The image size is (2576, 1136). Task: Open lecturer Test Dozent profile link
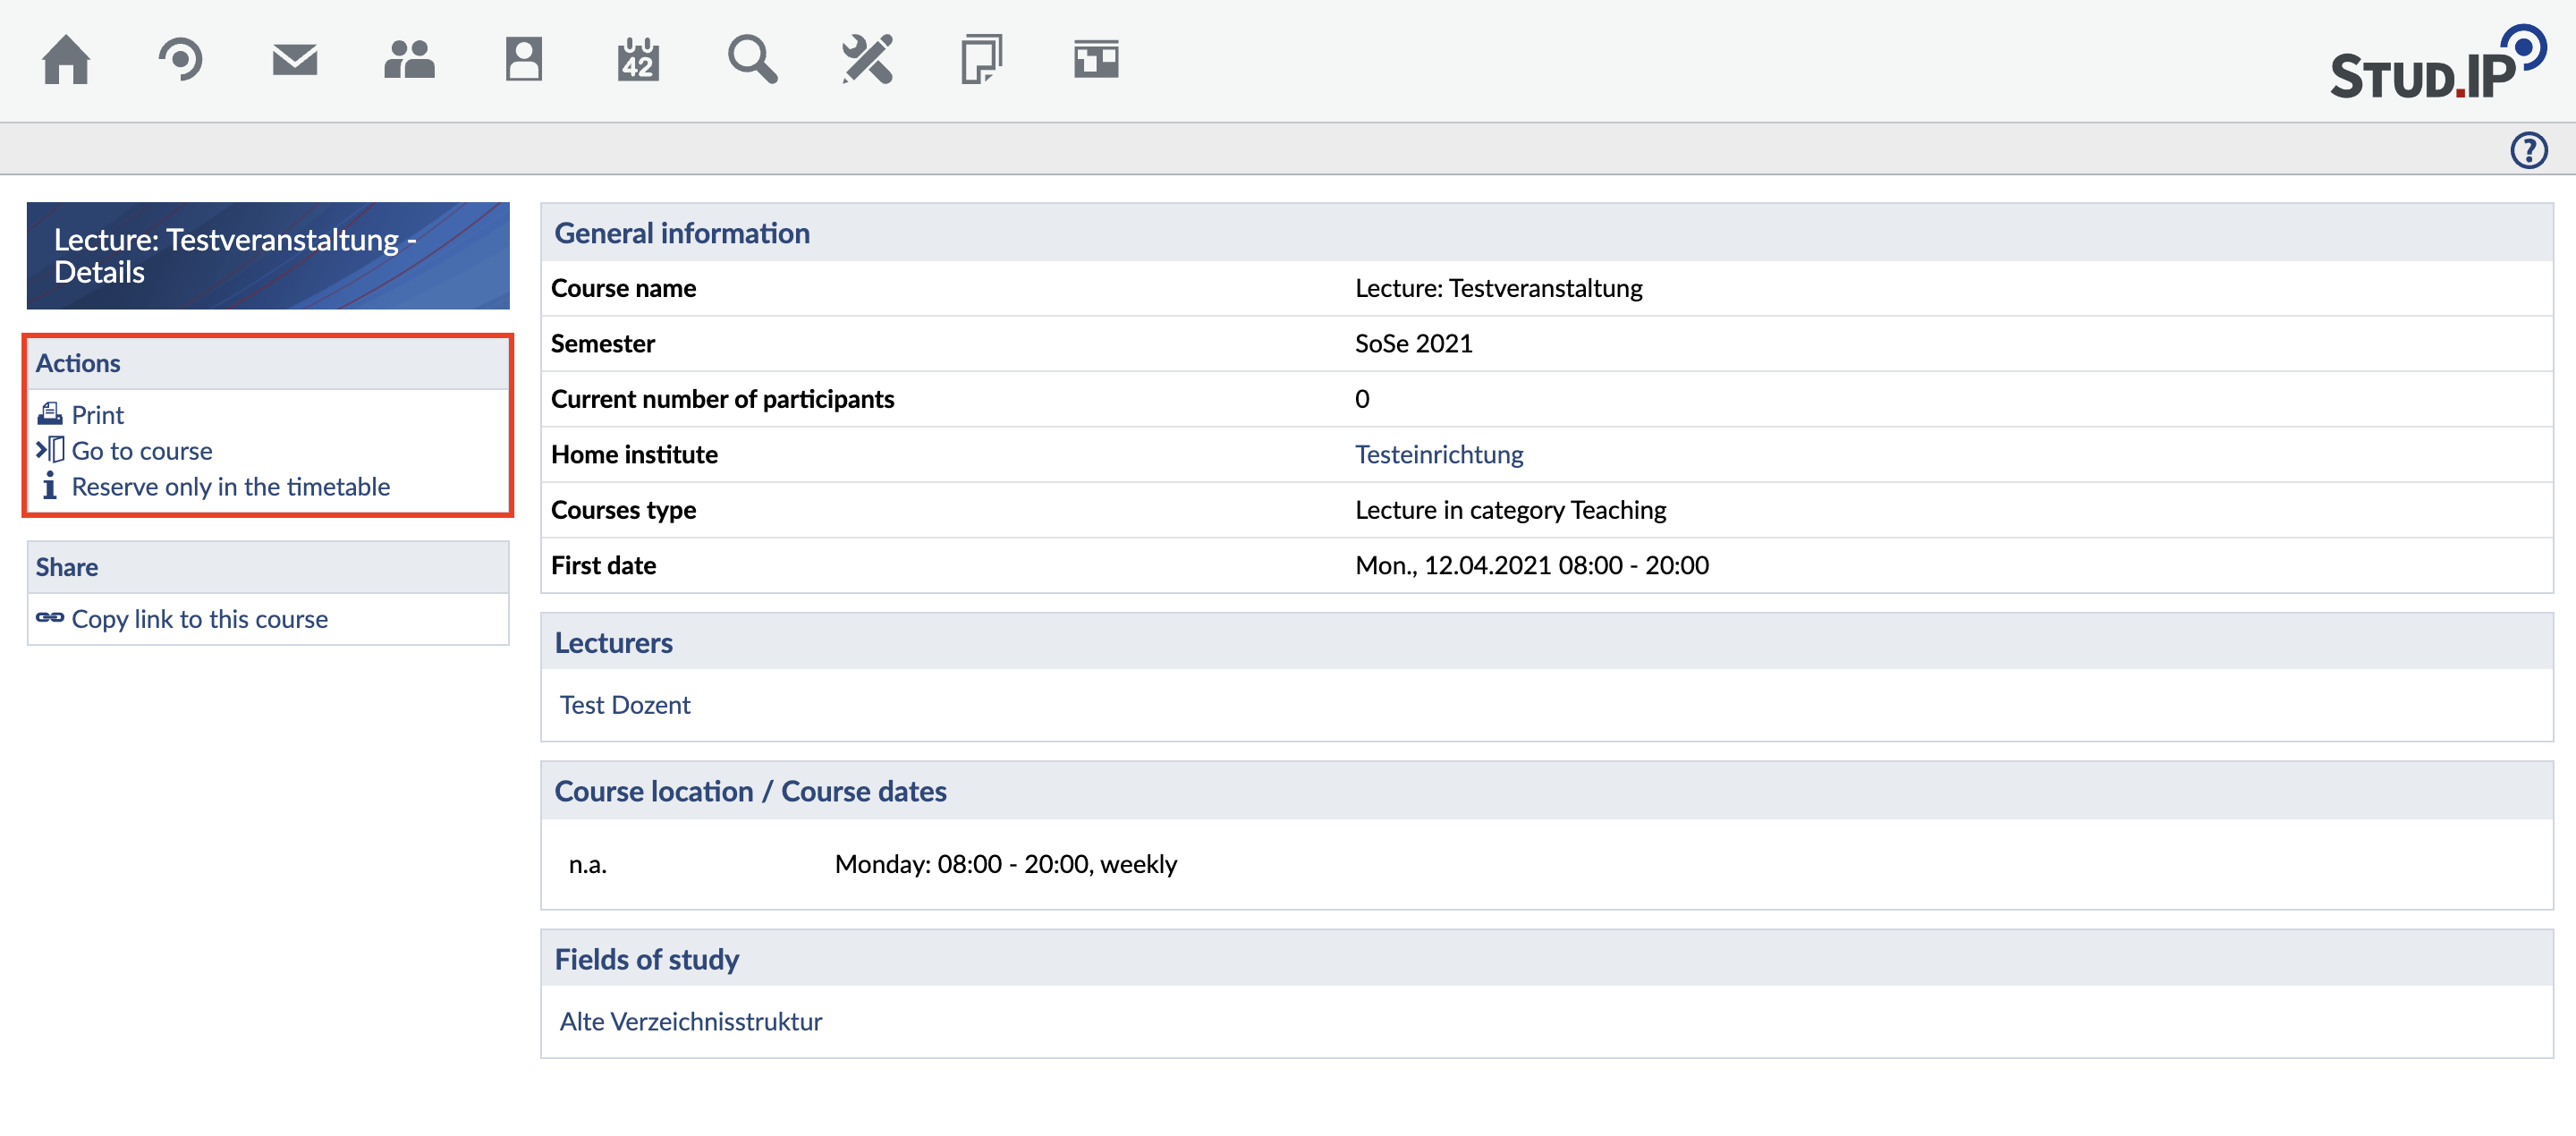(625, 705)
